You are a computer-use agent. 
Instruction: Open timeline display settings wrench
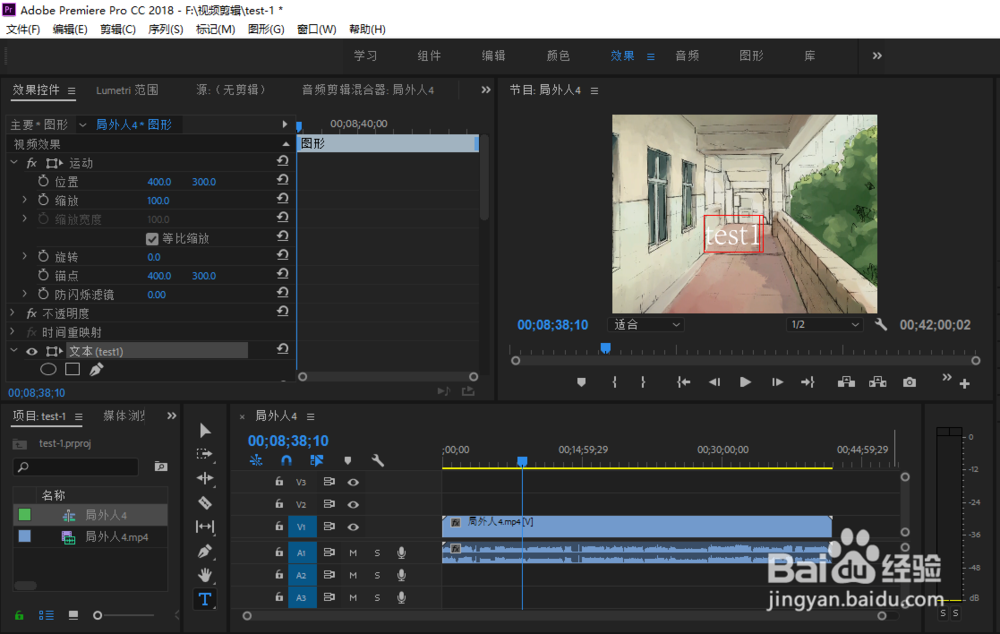378,460
